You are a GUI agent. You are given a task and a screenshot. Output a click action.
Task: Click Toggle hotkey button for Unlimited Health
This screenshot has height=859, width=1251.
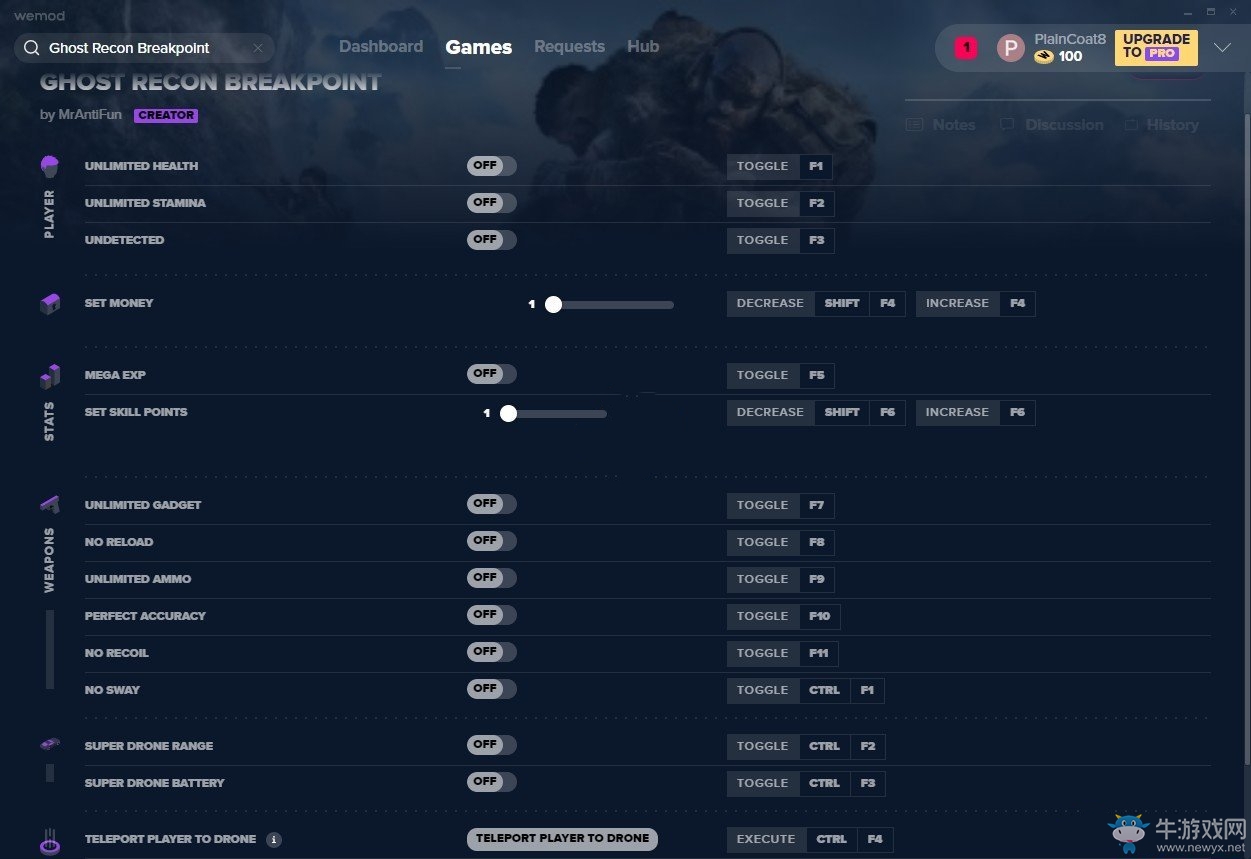[x=763, y=167]
